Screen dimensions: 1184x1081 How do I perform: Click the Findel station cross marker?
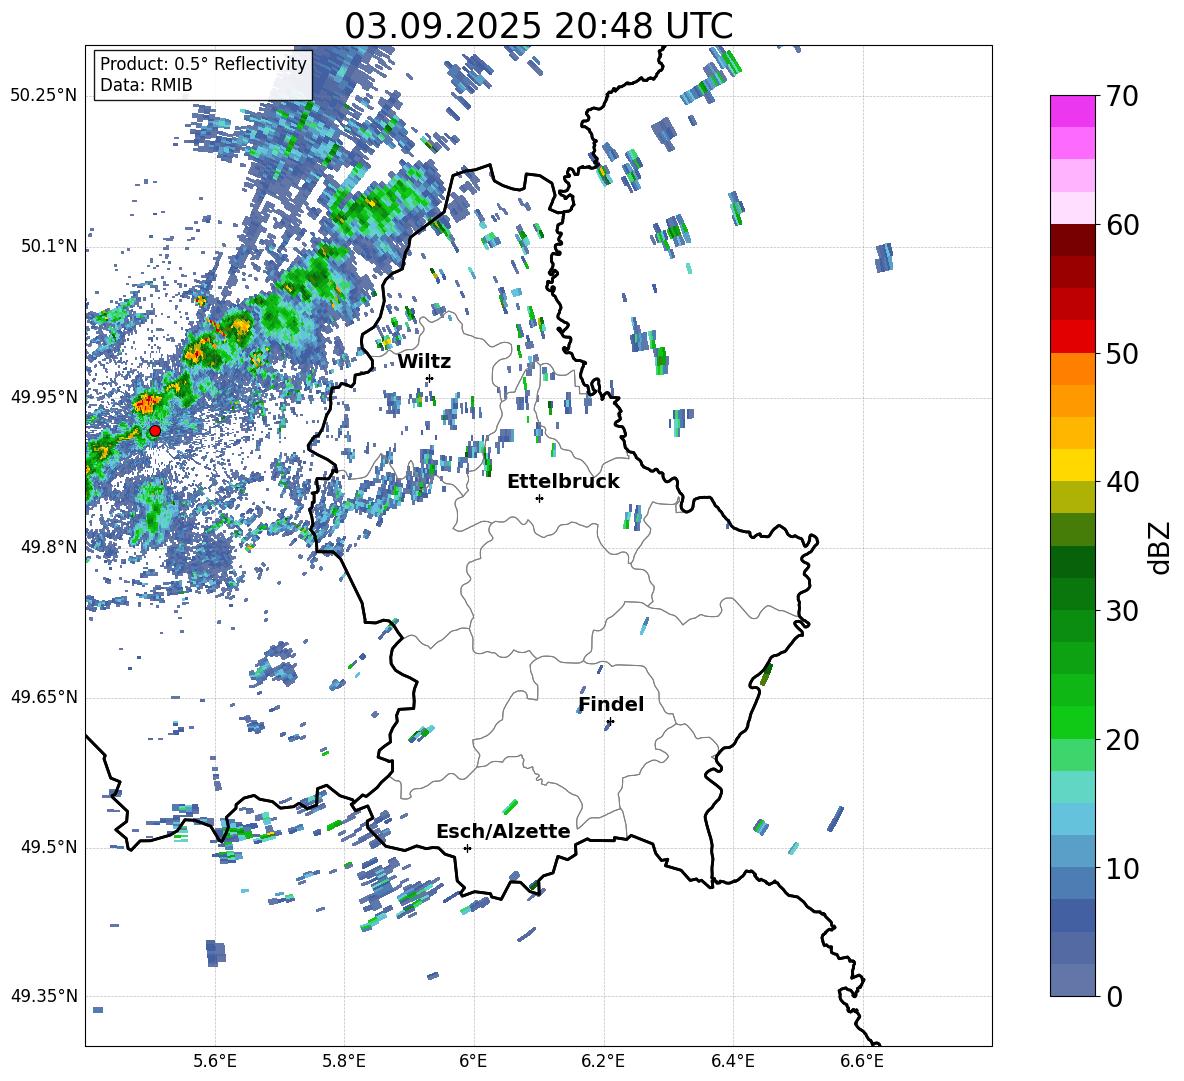(x=610, y=722)
